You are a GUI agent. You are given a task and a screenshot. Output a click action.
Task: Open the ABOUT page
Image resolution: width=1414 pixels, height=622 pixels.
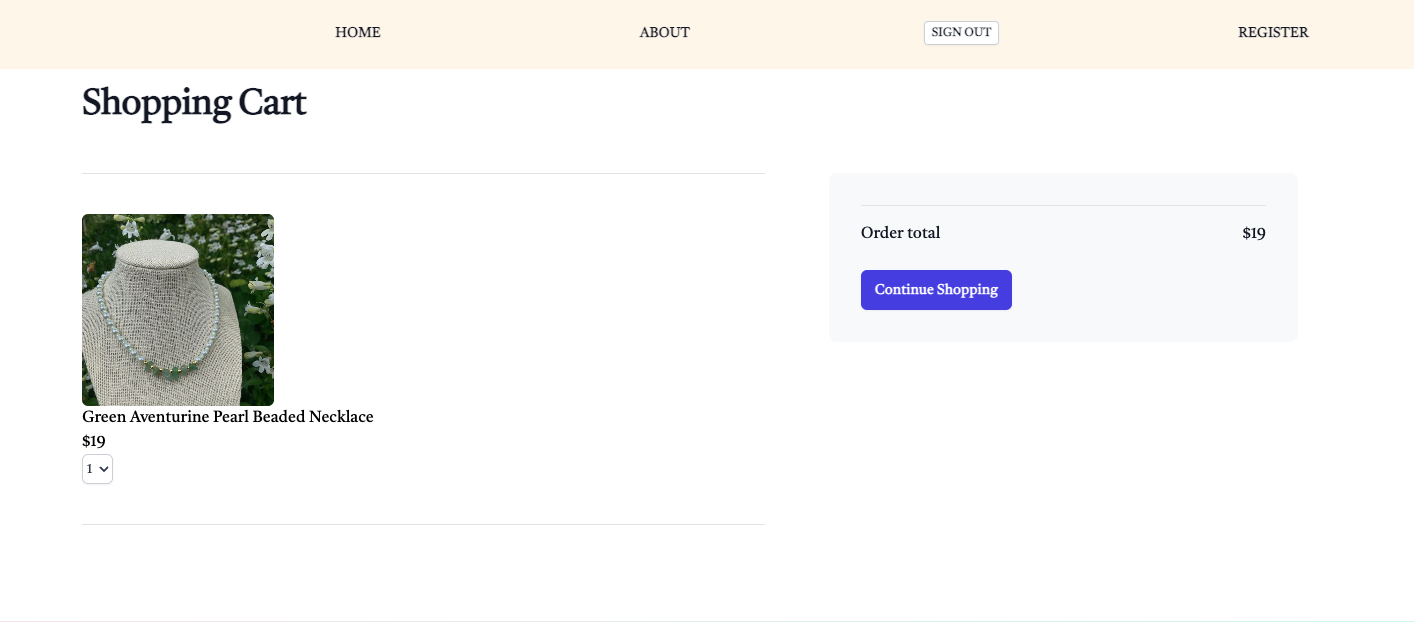click(x=664, y=32)
